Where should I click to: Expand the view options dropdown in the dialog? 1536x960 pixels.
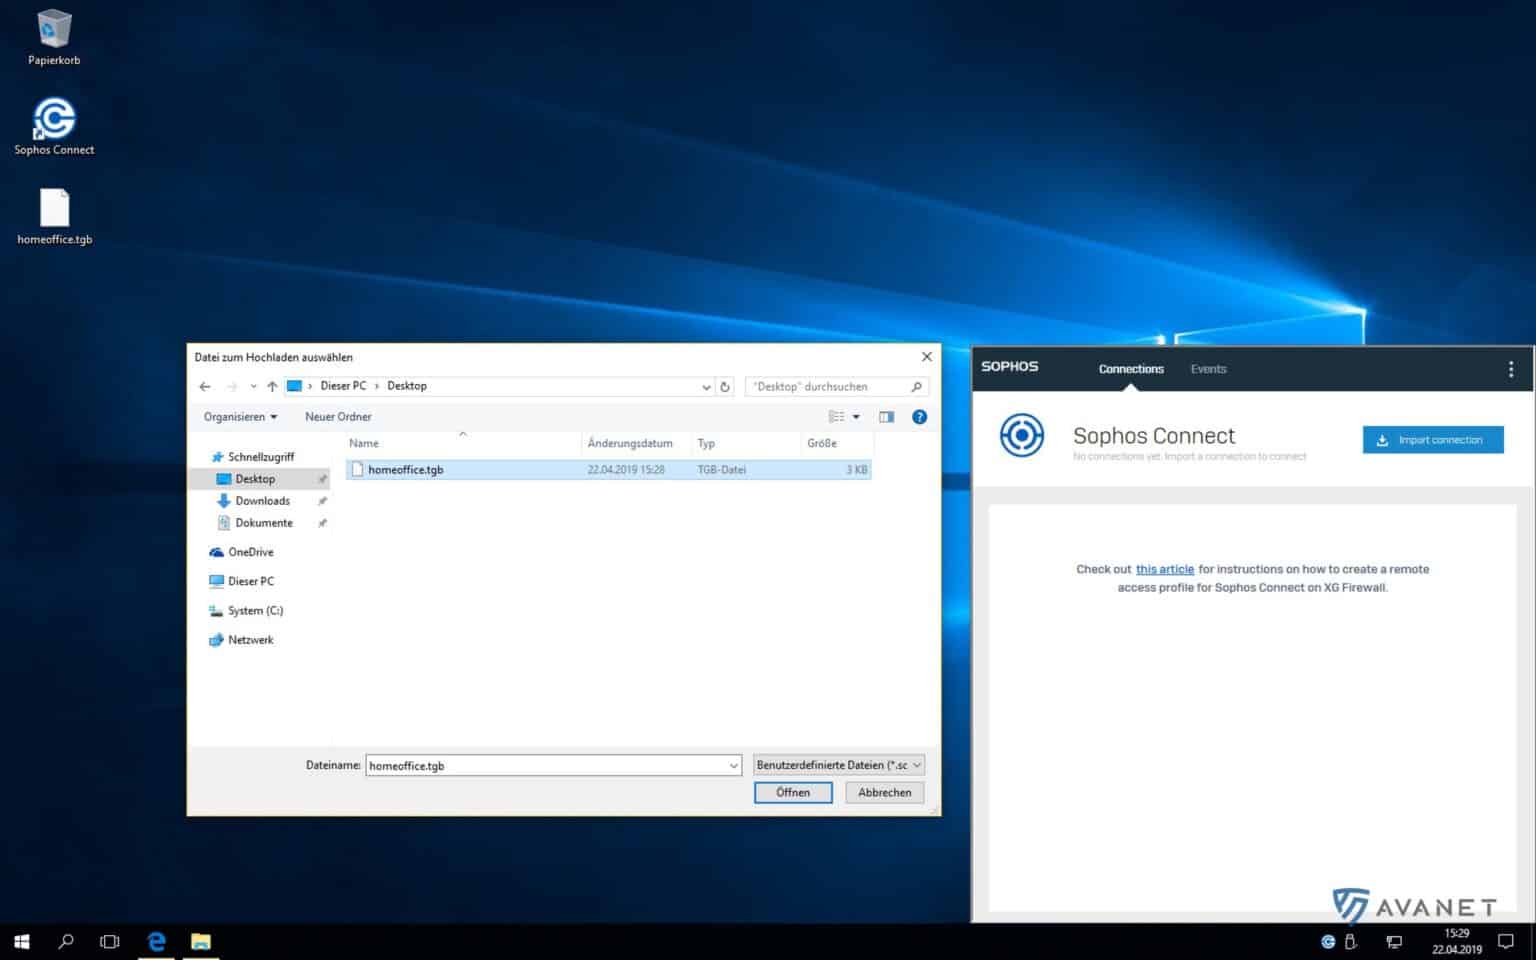[x=856, y=417]
